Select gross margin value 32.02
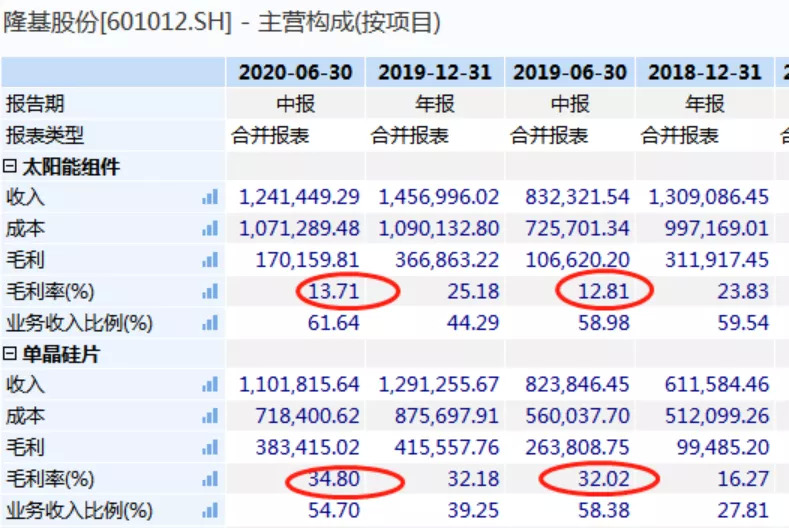 point(604,479)
